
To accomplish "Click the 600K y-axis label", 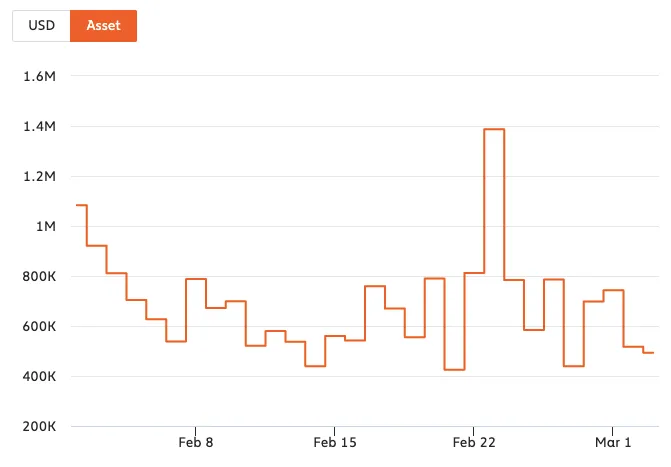I will [39, 327].
